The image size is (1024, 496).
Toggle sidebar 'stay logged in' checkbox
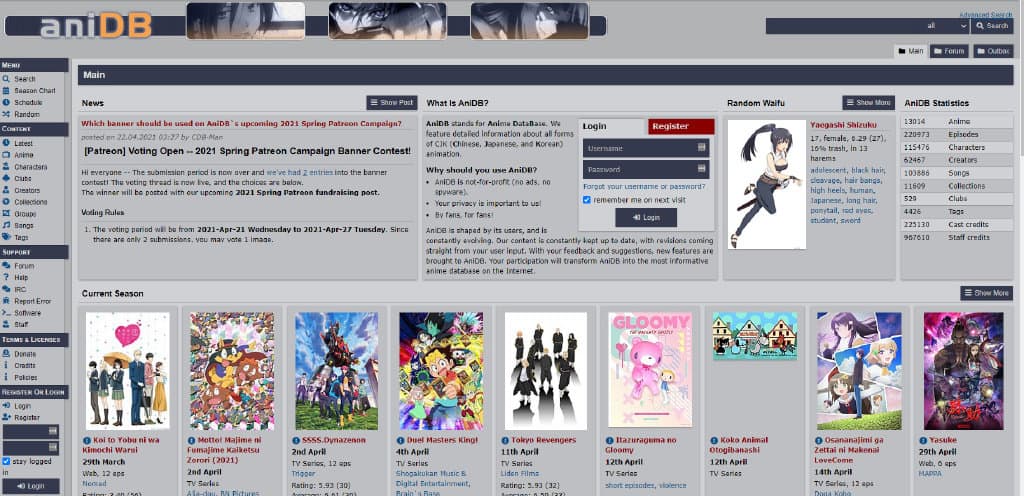[x=7, y=461]
